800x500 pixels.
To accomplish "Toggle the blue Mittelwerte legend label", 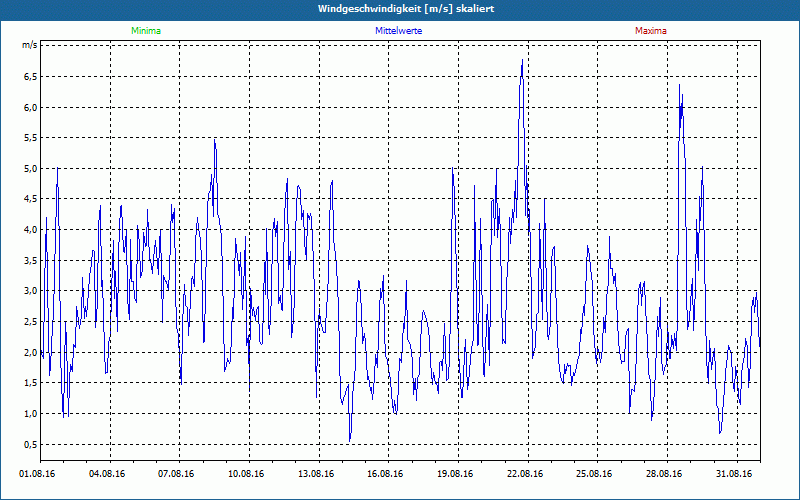I will point(398,31).
